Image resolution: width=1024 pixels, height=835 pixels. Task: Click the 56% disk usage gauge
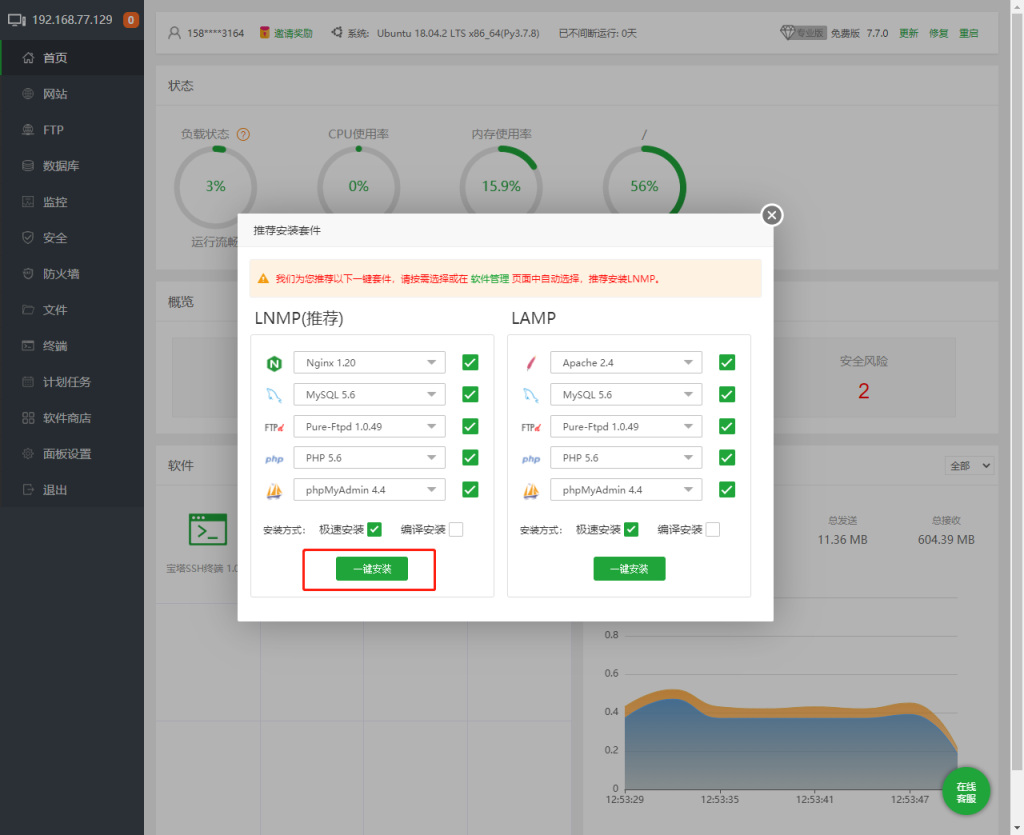644,186
